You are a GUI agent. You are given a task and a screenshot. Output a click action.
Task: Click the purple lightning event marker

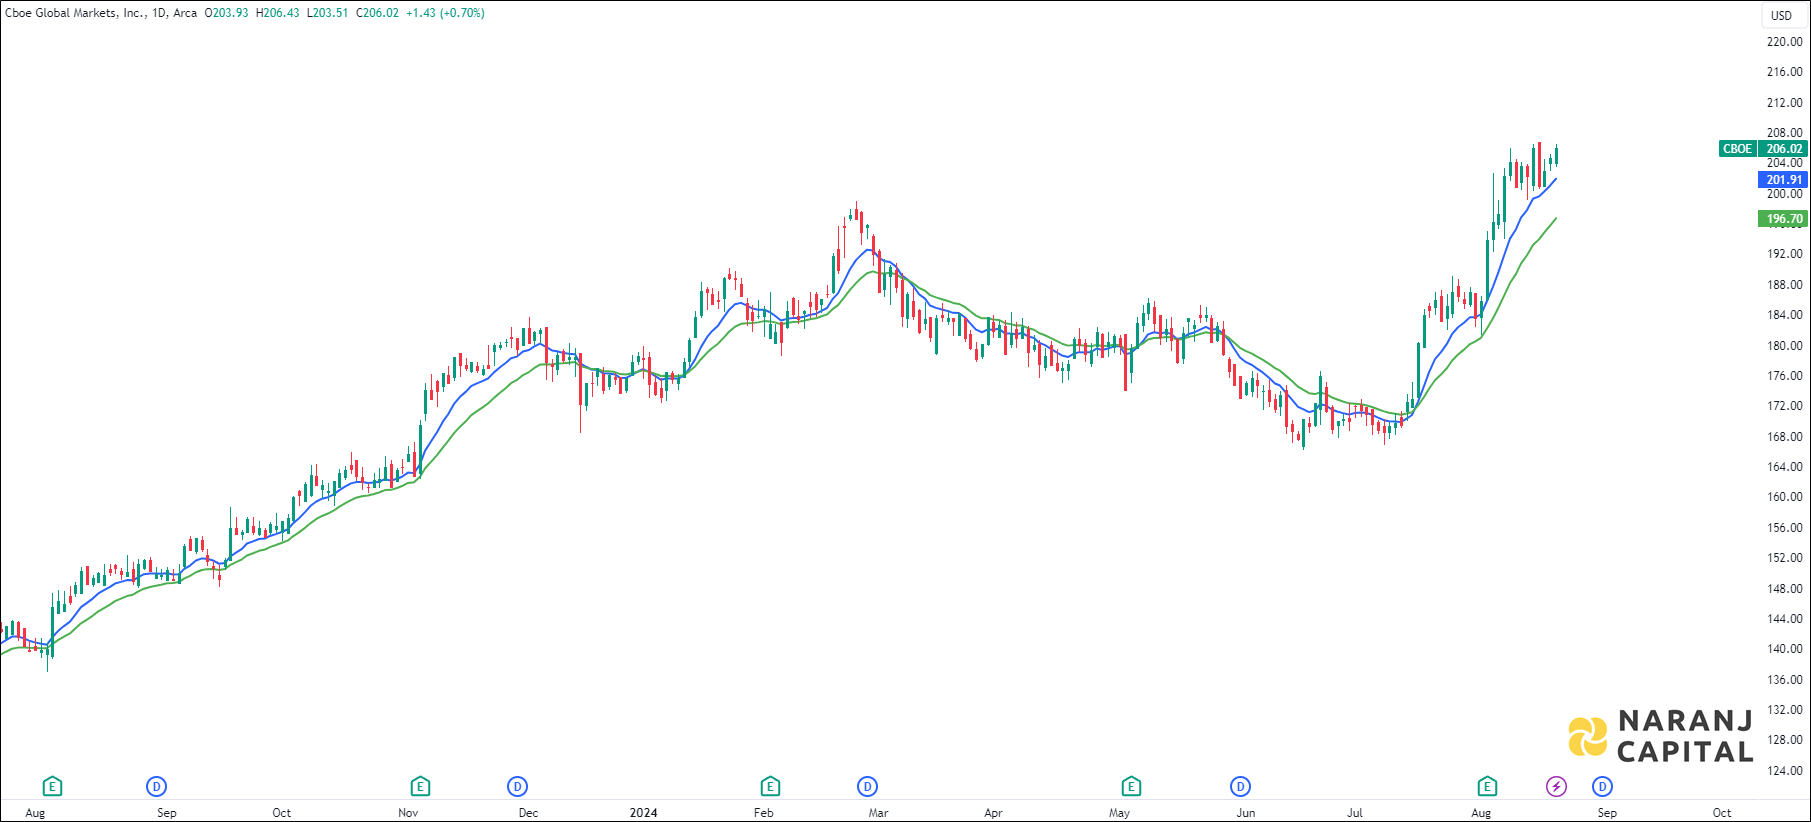[1556, 787]
